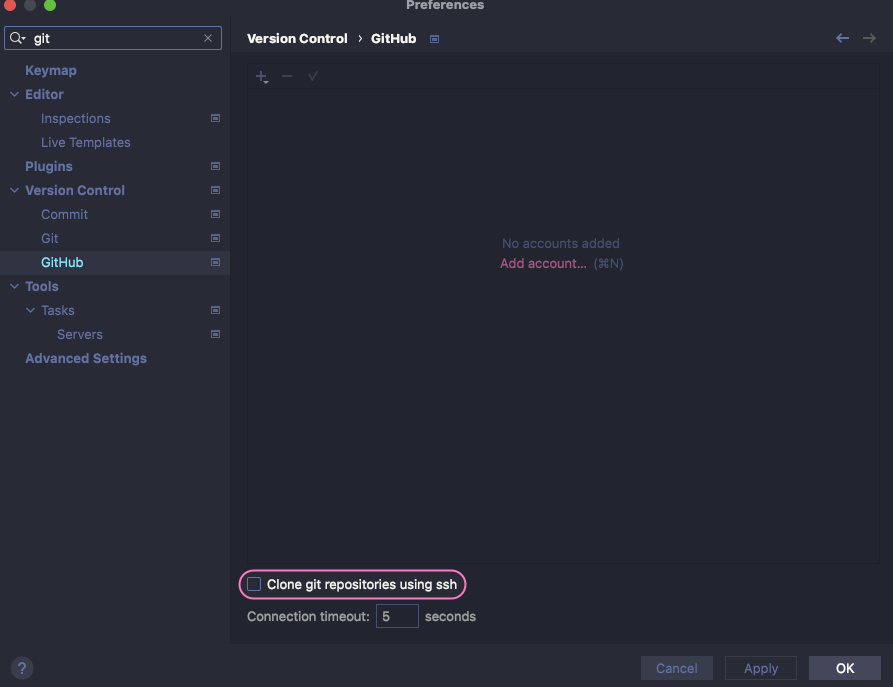Click the Add account... link

[x=543, y=264]
